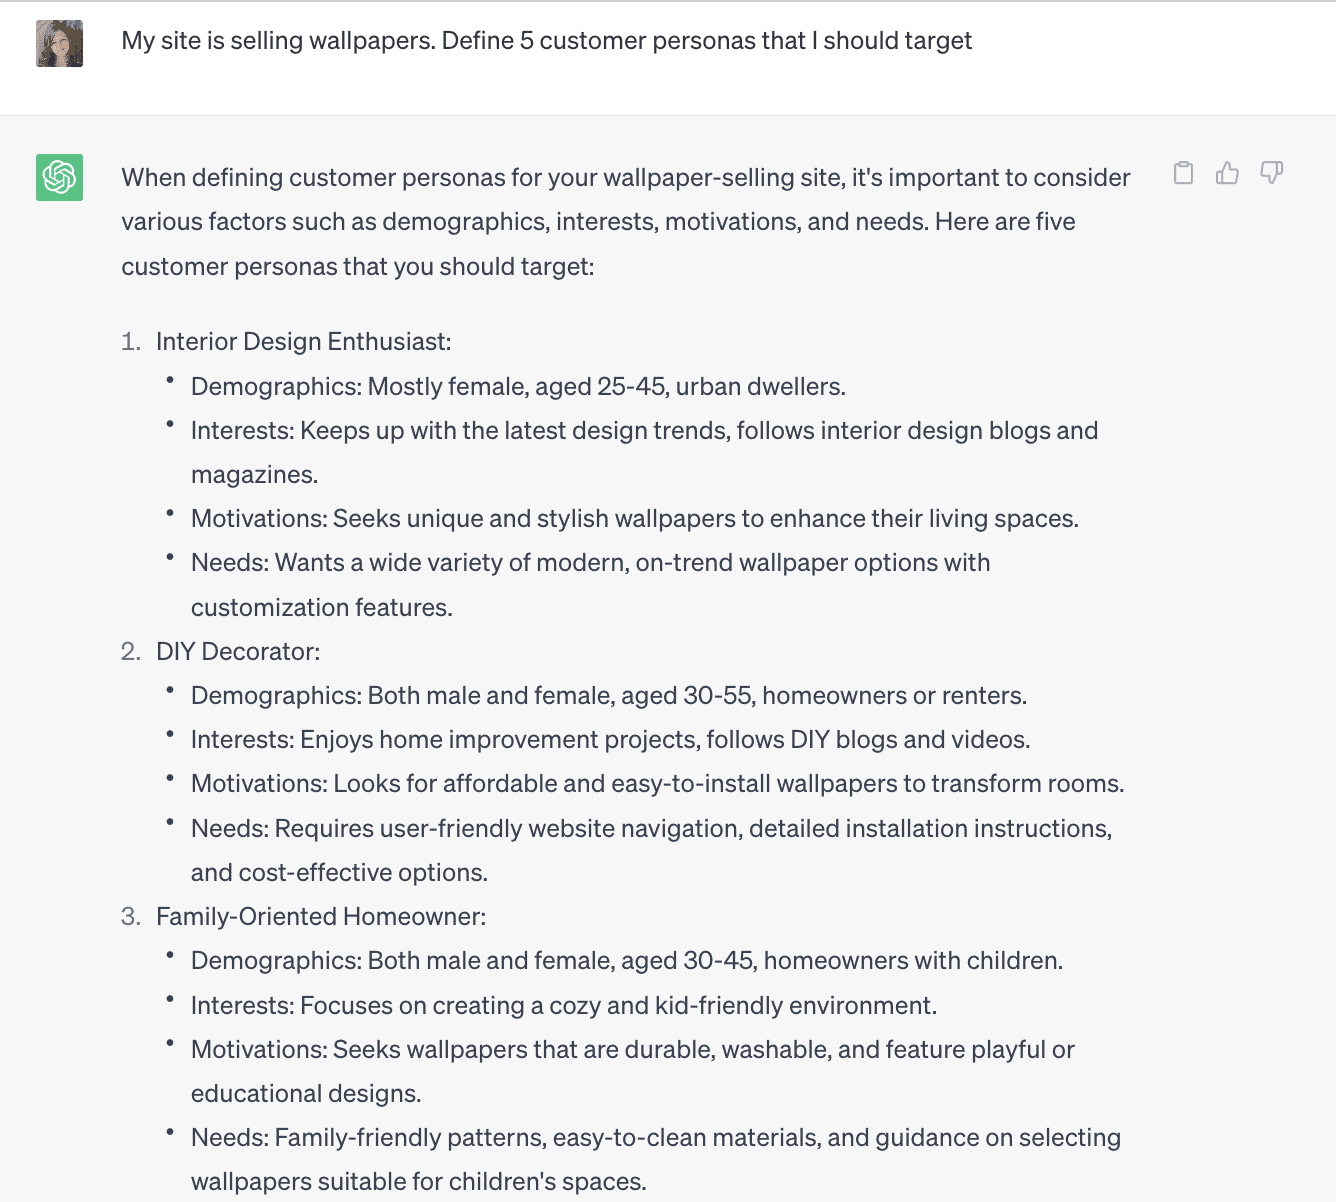Click the "DIY Decorator" heading
1336x1202 pixels.
pos(238,652)
